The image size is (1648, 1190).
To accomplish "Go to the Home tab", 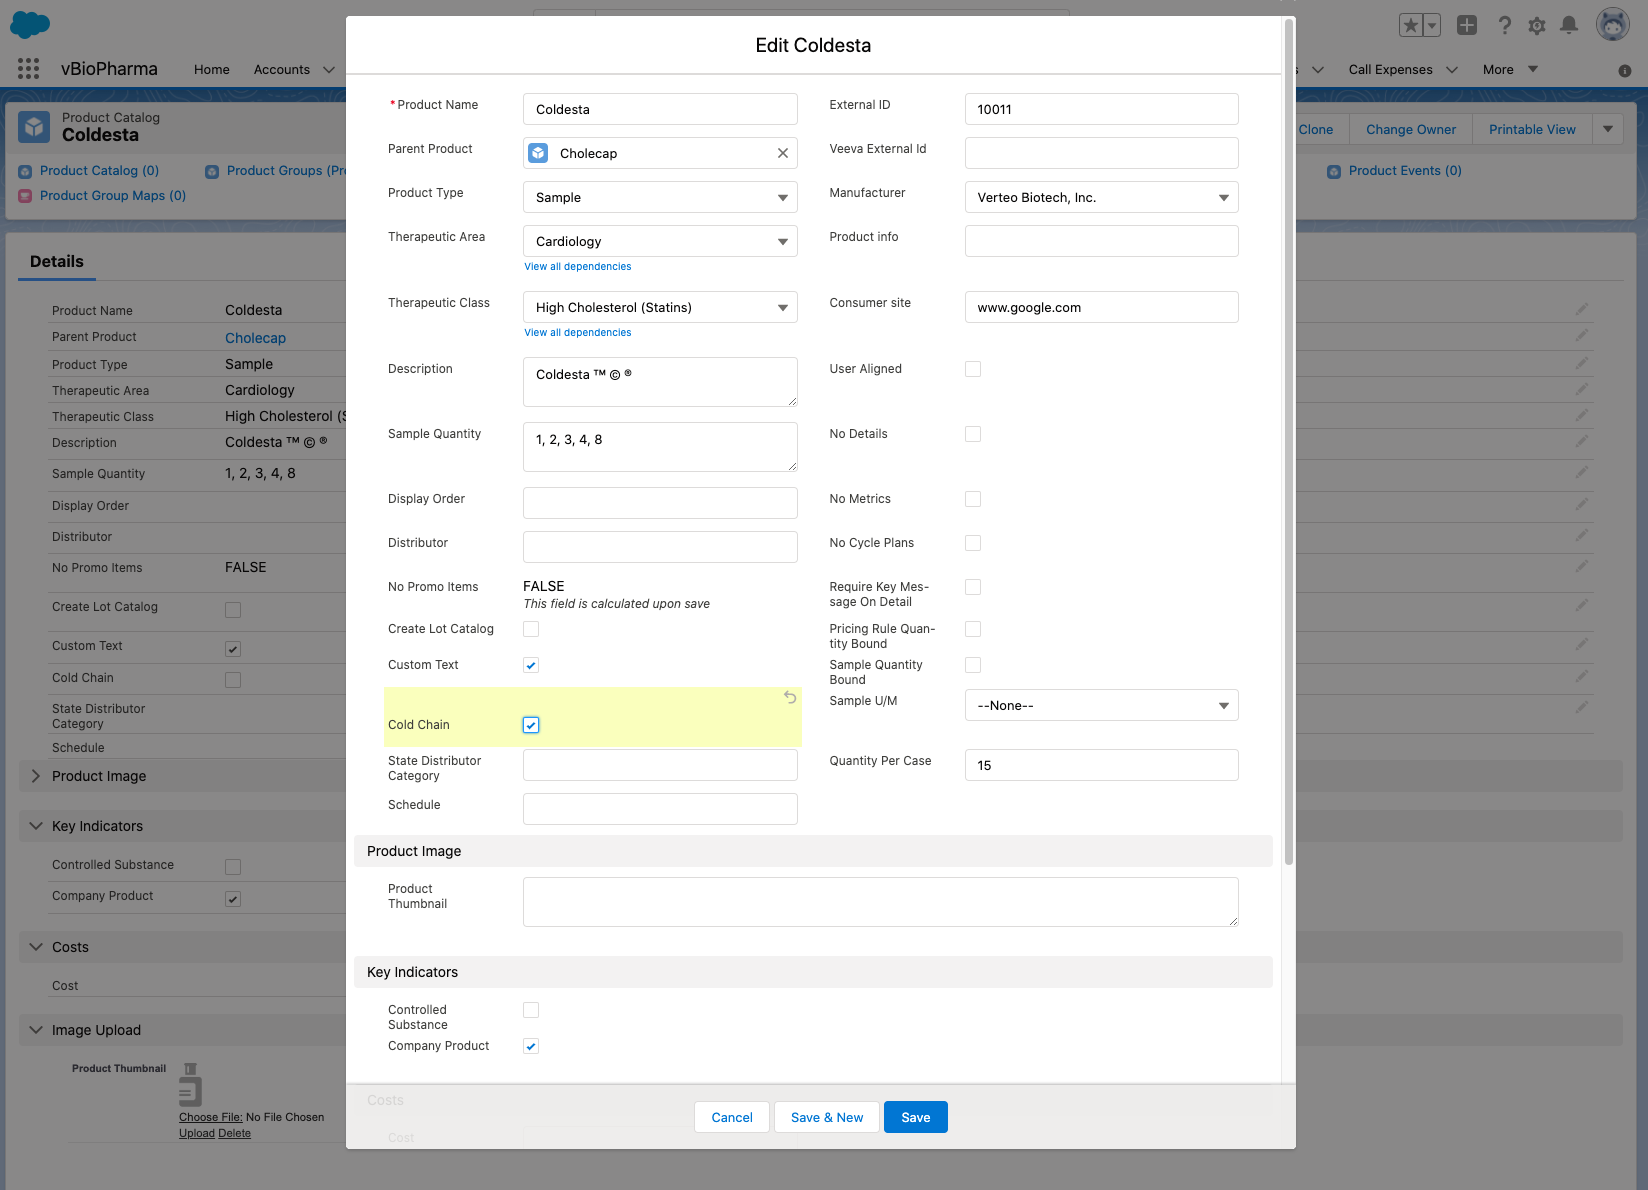I will point(212,69).
